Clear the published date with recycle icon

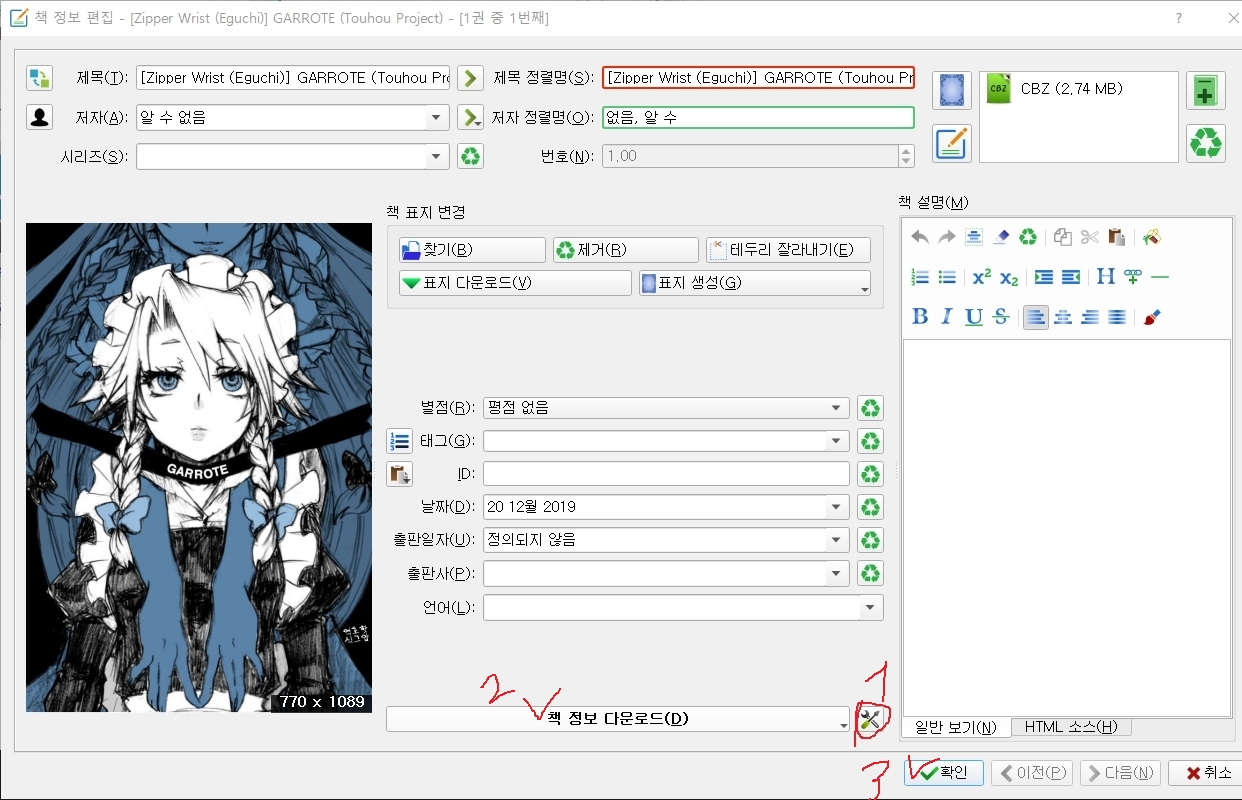pos(871,541)
